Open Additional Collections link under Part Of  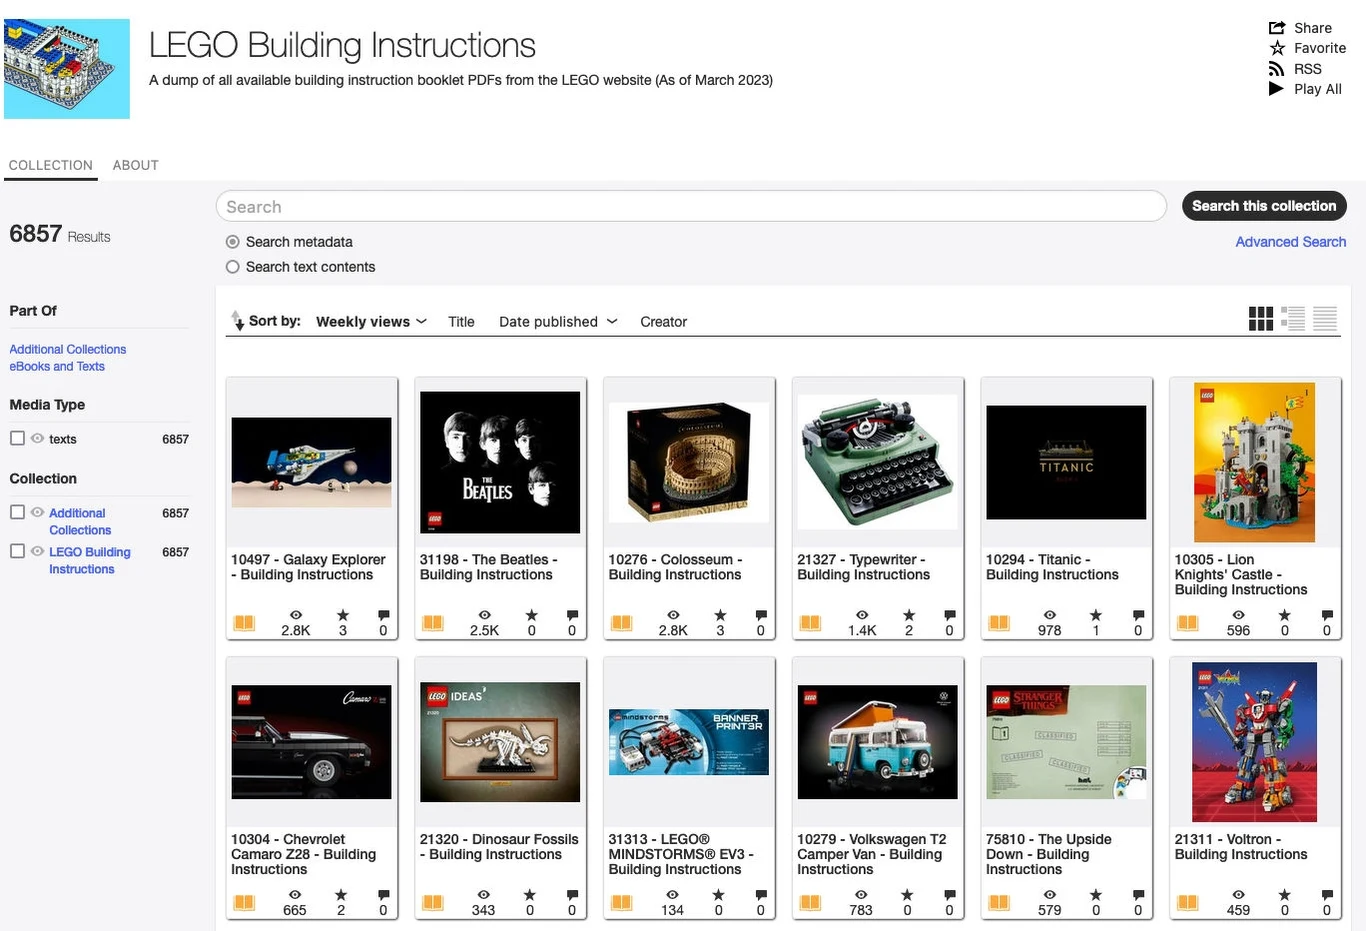[68, 349]
